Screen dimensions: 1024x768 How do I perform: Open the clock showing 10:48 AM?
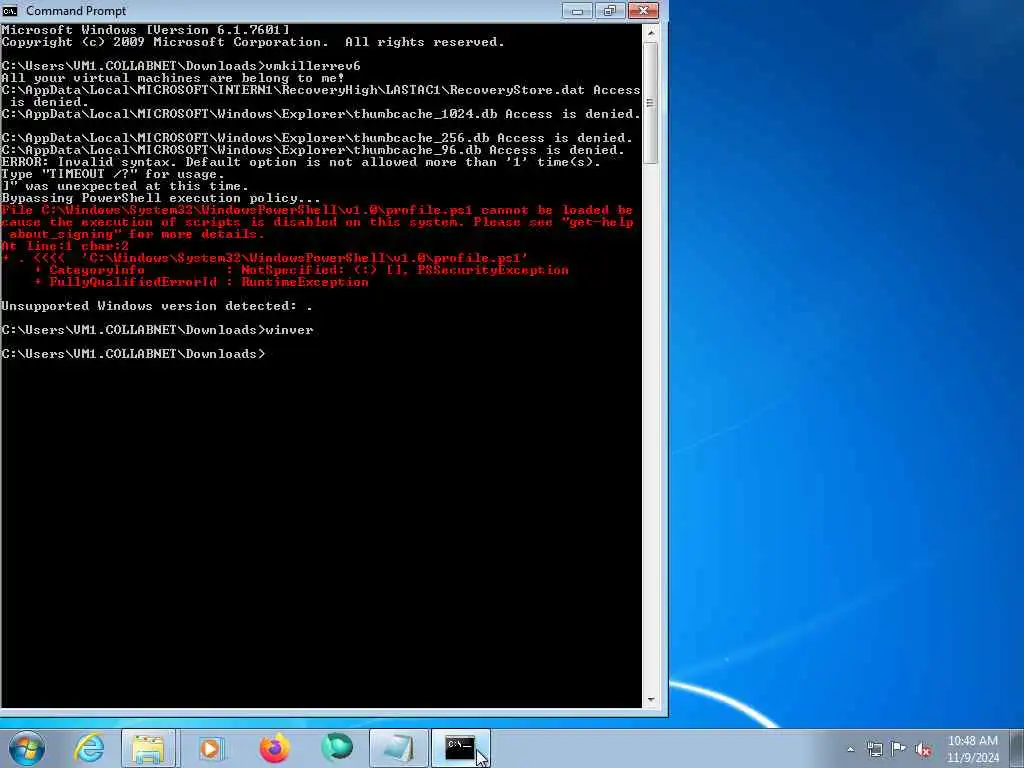tap(972, 749)
